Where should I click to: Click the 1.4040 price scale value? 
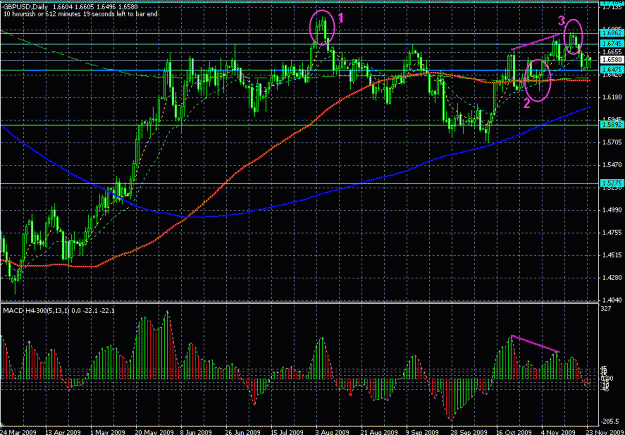coord(611,300)
